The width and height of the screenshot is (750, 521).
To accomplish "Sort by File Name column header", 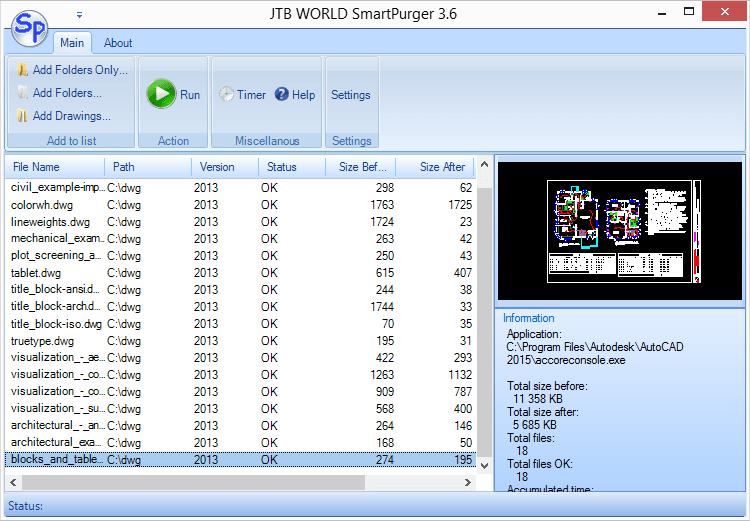I will tap(55, 167).
